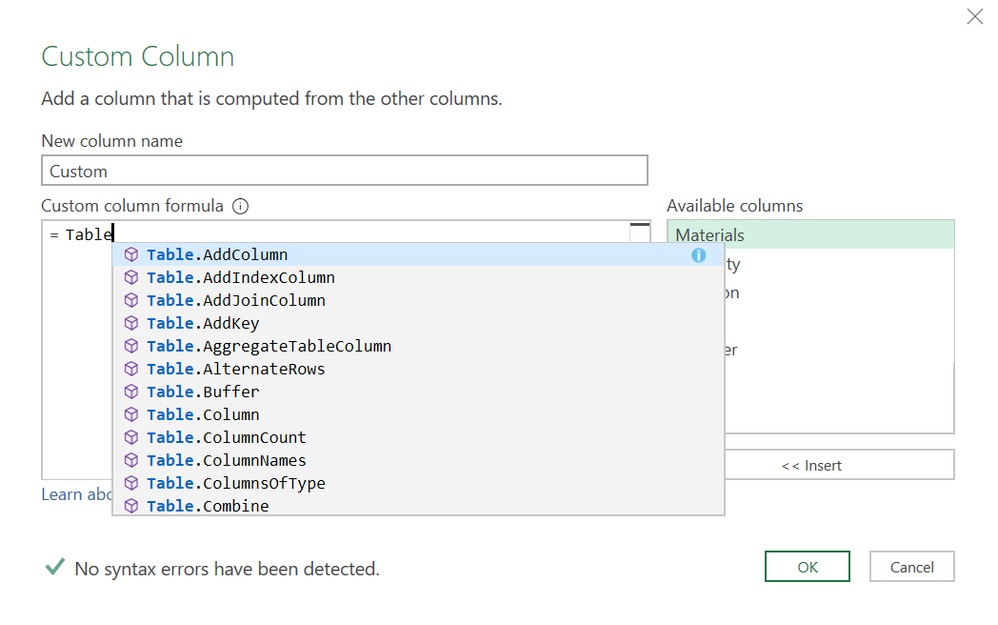Open the info icon for Table.AddColumn
Viewport: 998px width, 625px height.
[x=698, y=255]
